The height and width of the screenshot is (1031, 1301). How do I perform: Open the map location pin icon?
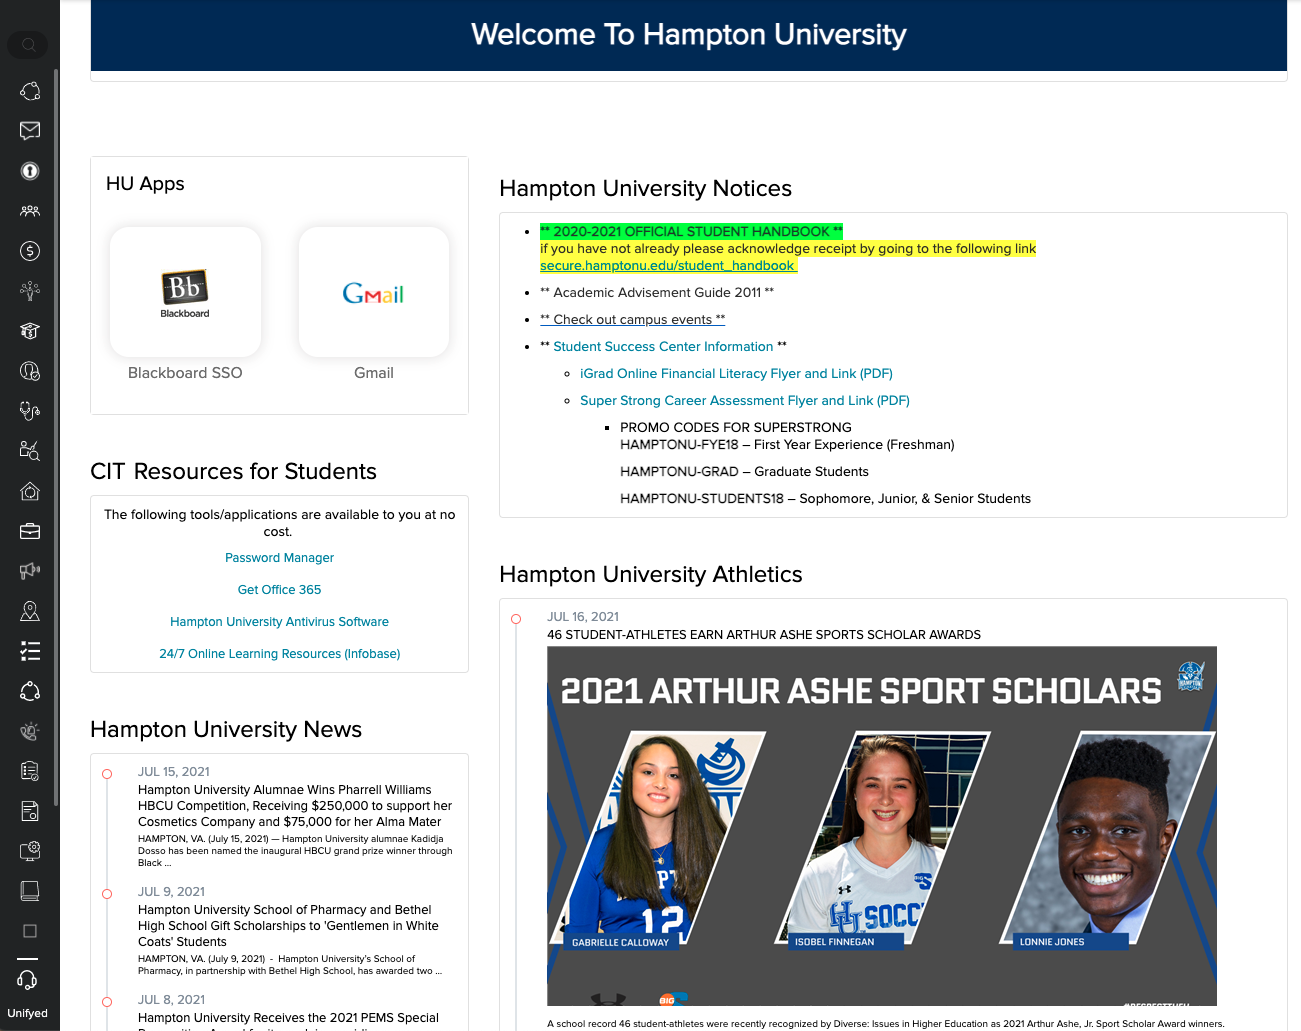click(30, 611)
